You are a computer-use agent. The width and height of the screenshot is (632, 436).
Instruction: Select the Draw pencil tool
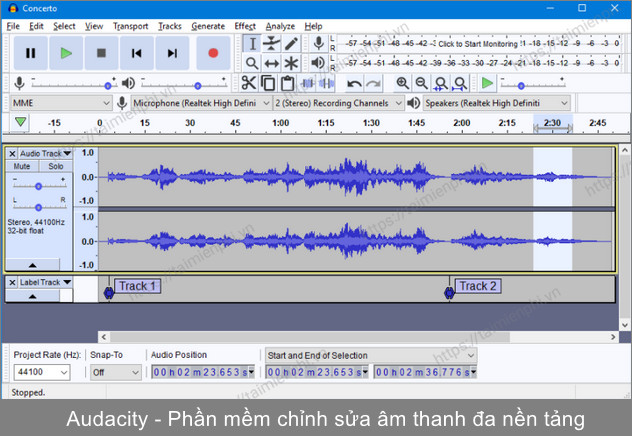coord(291,44)
